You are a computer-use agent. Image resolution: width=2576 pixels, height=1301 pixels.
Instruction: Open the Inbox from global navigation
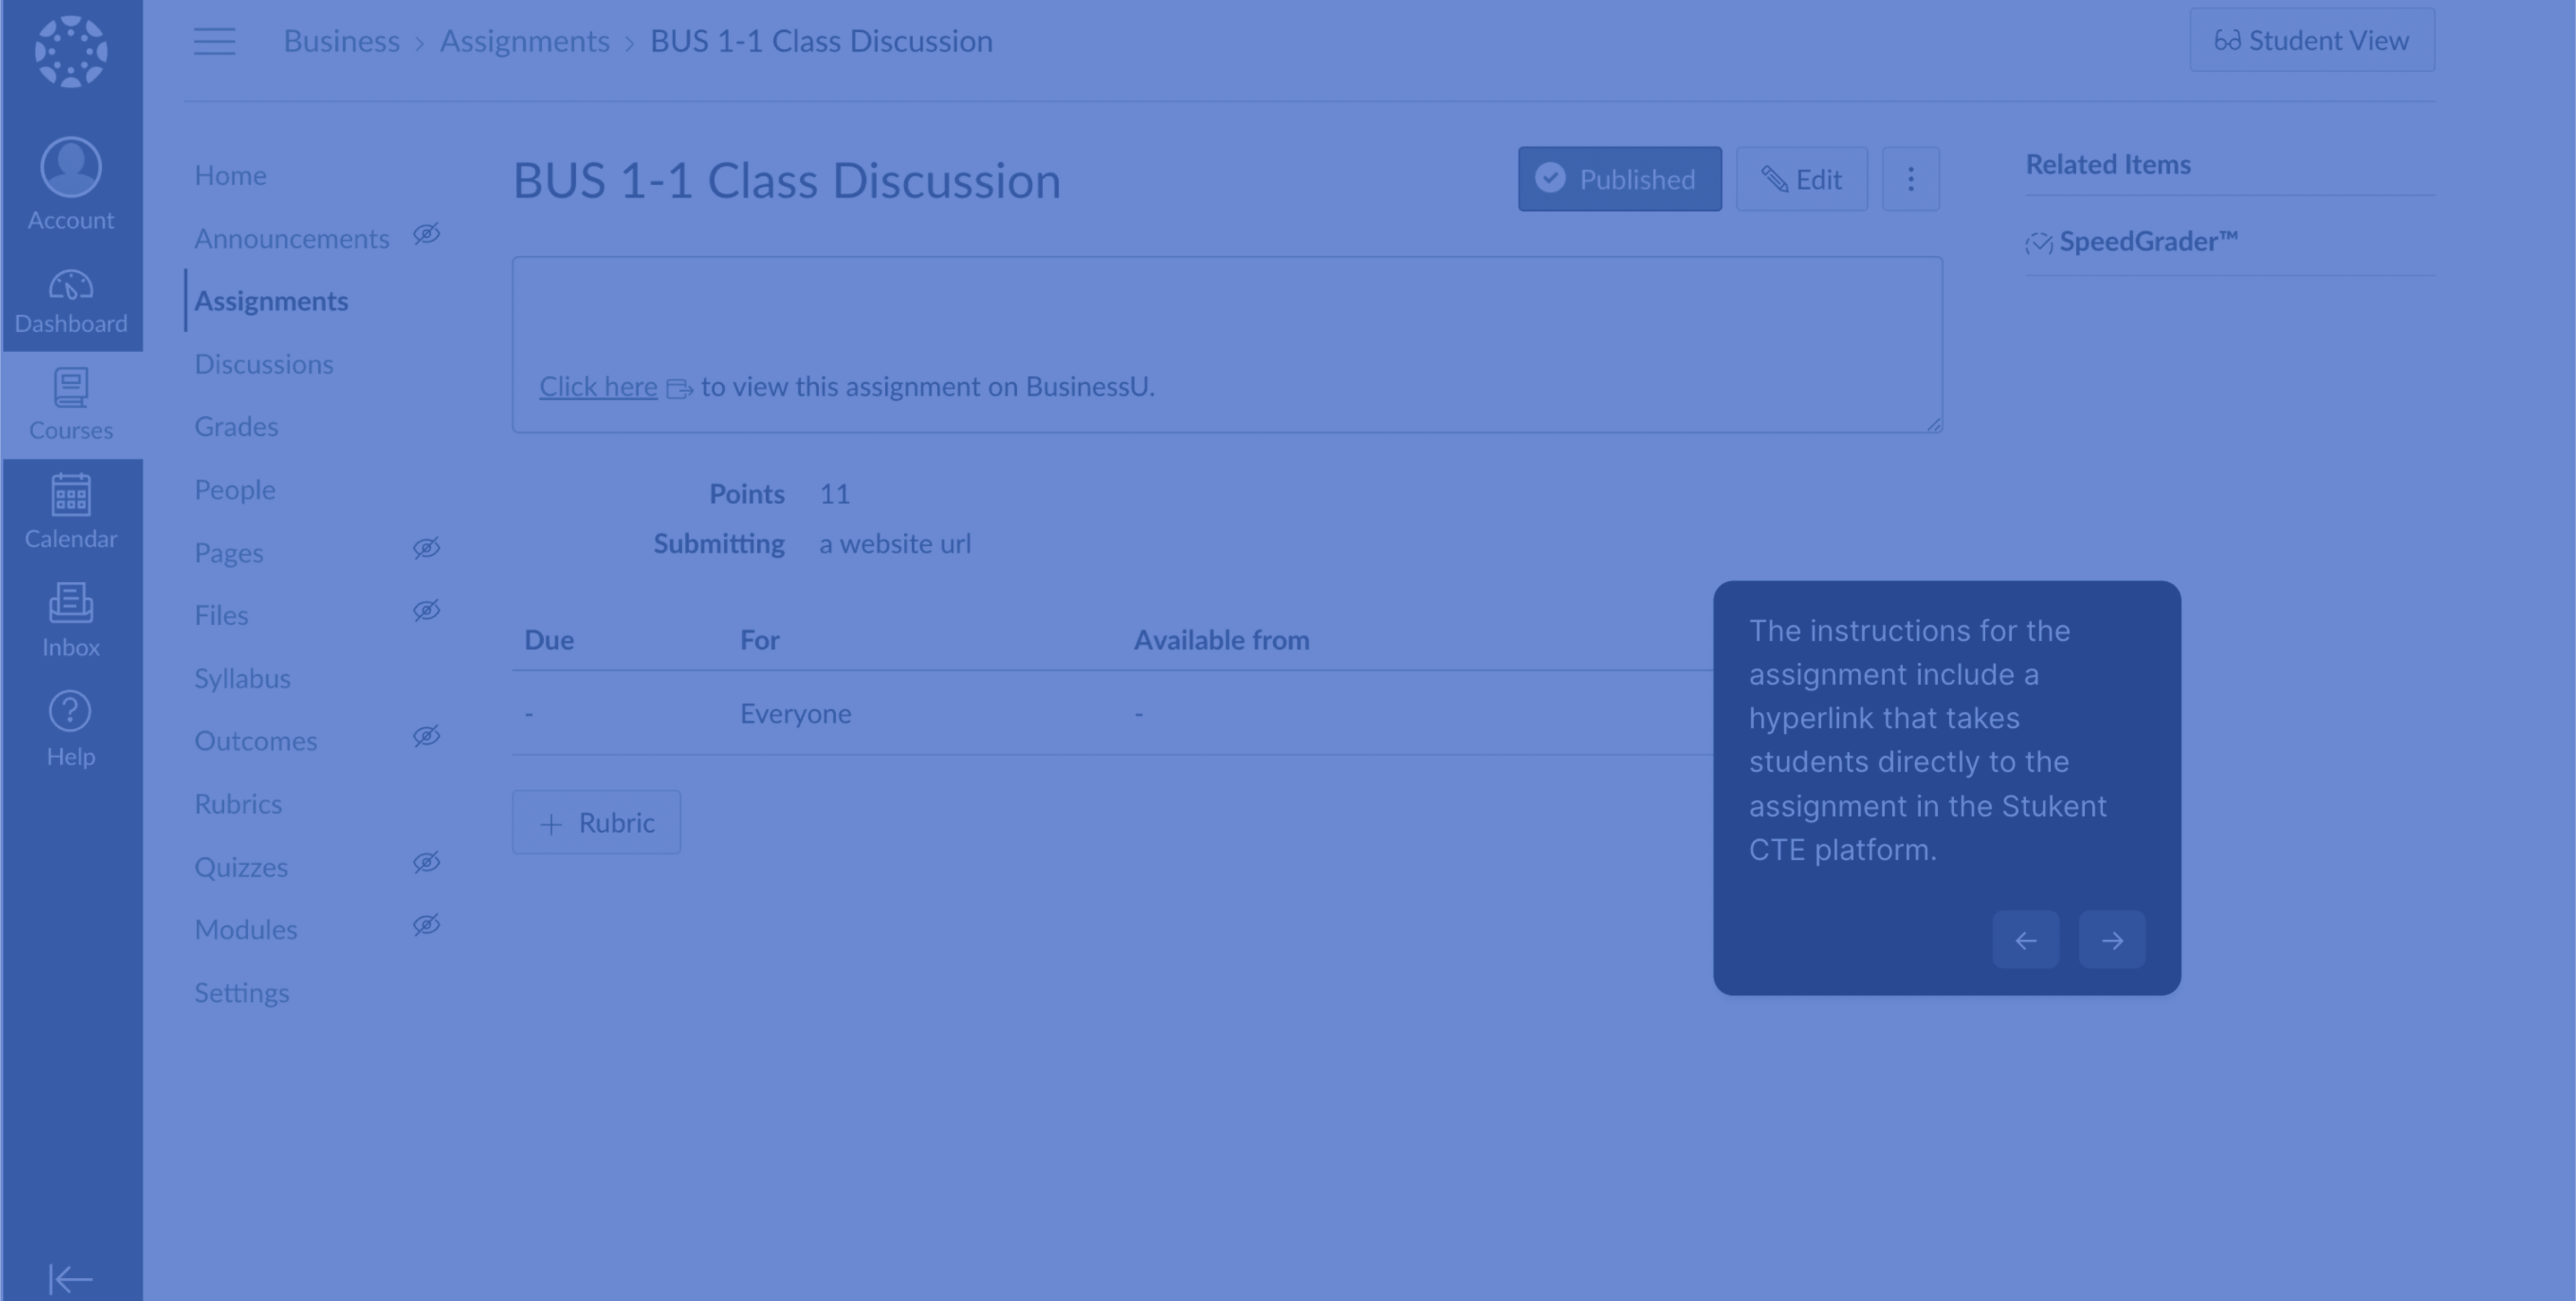pyautogui.click(x=71, y=620)
